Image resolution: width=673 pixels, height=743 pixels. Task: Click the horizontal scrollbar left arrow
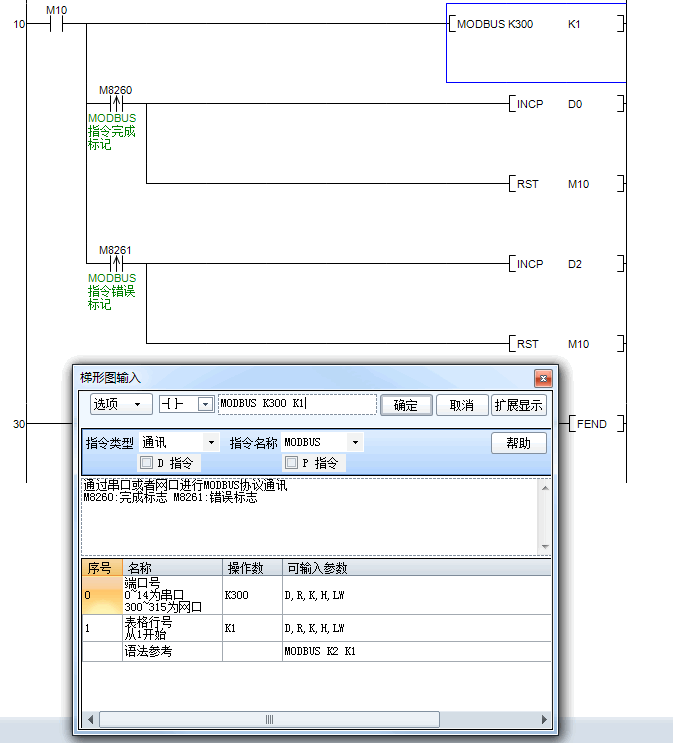(x=91, y=719)
